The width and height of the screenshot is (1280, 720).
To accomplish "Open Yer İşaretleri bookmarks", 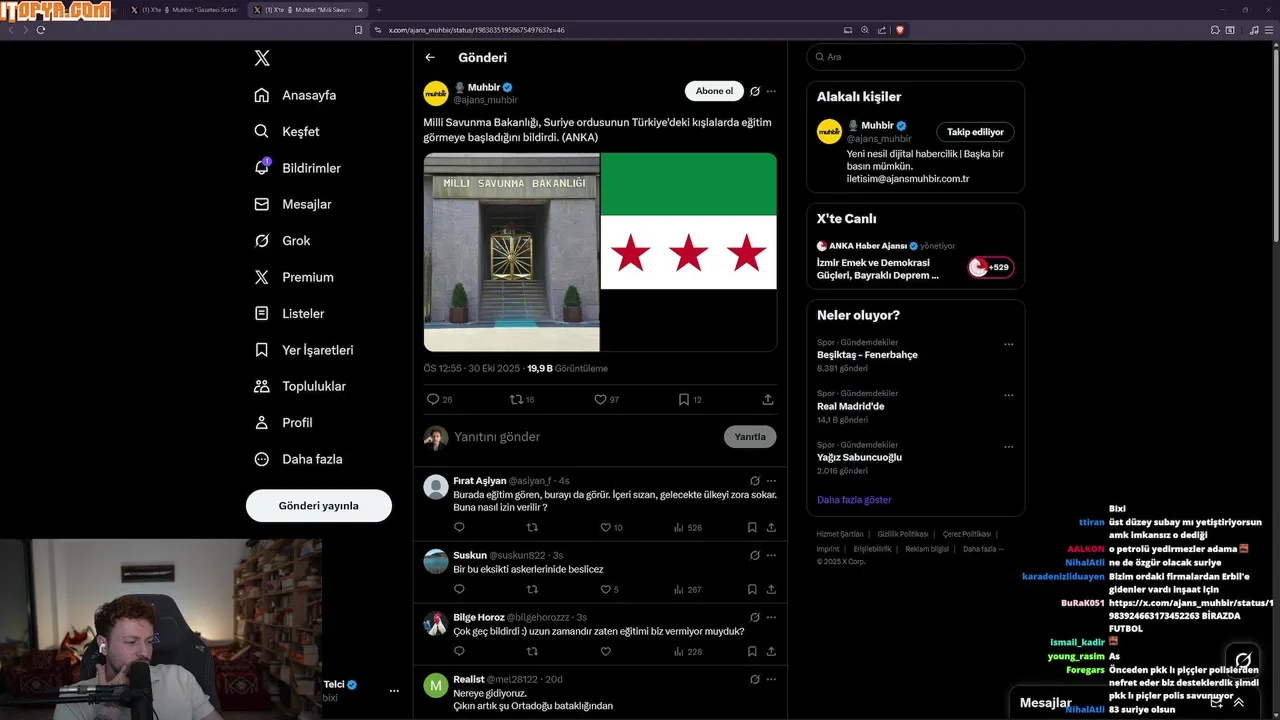I will (303, 350).
